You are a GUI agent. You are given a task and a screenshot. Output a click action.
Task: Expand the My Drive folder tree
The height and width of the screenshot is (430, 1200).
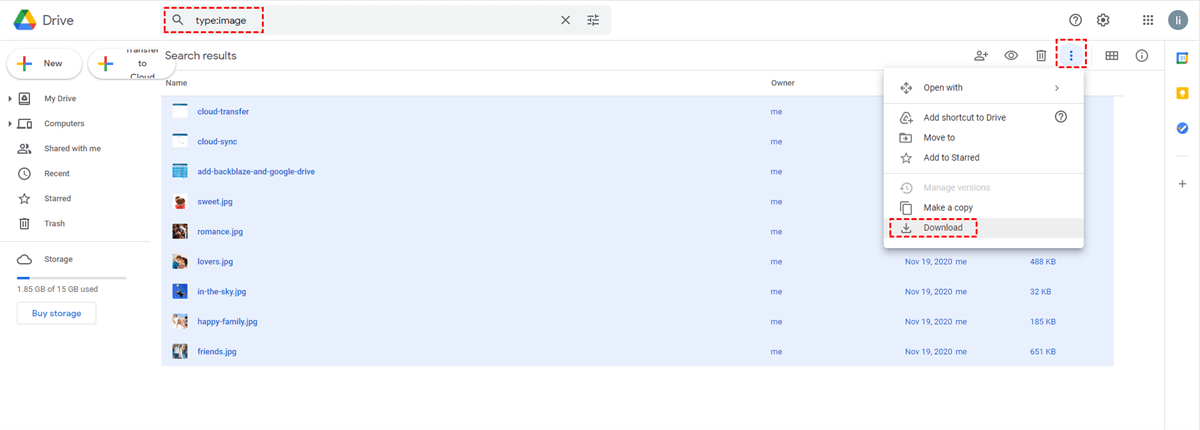(x=11, y=98)
